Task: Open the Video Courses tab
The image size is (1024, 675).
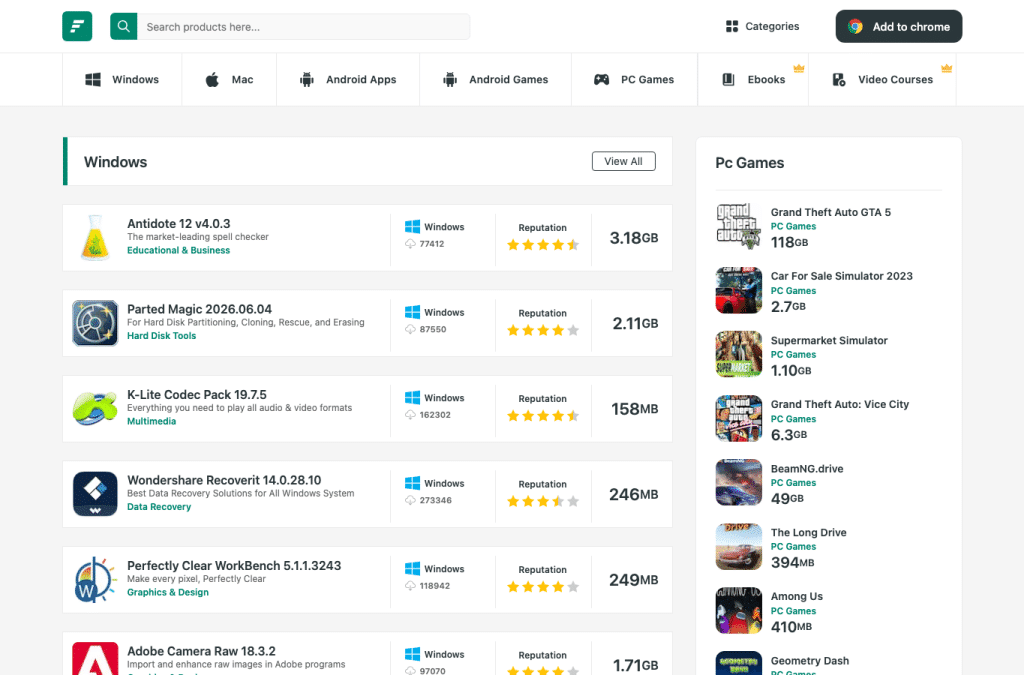Action: [882, 80]
